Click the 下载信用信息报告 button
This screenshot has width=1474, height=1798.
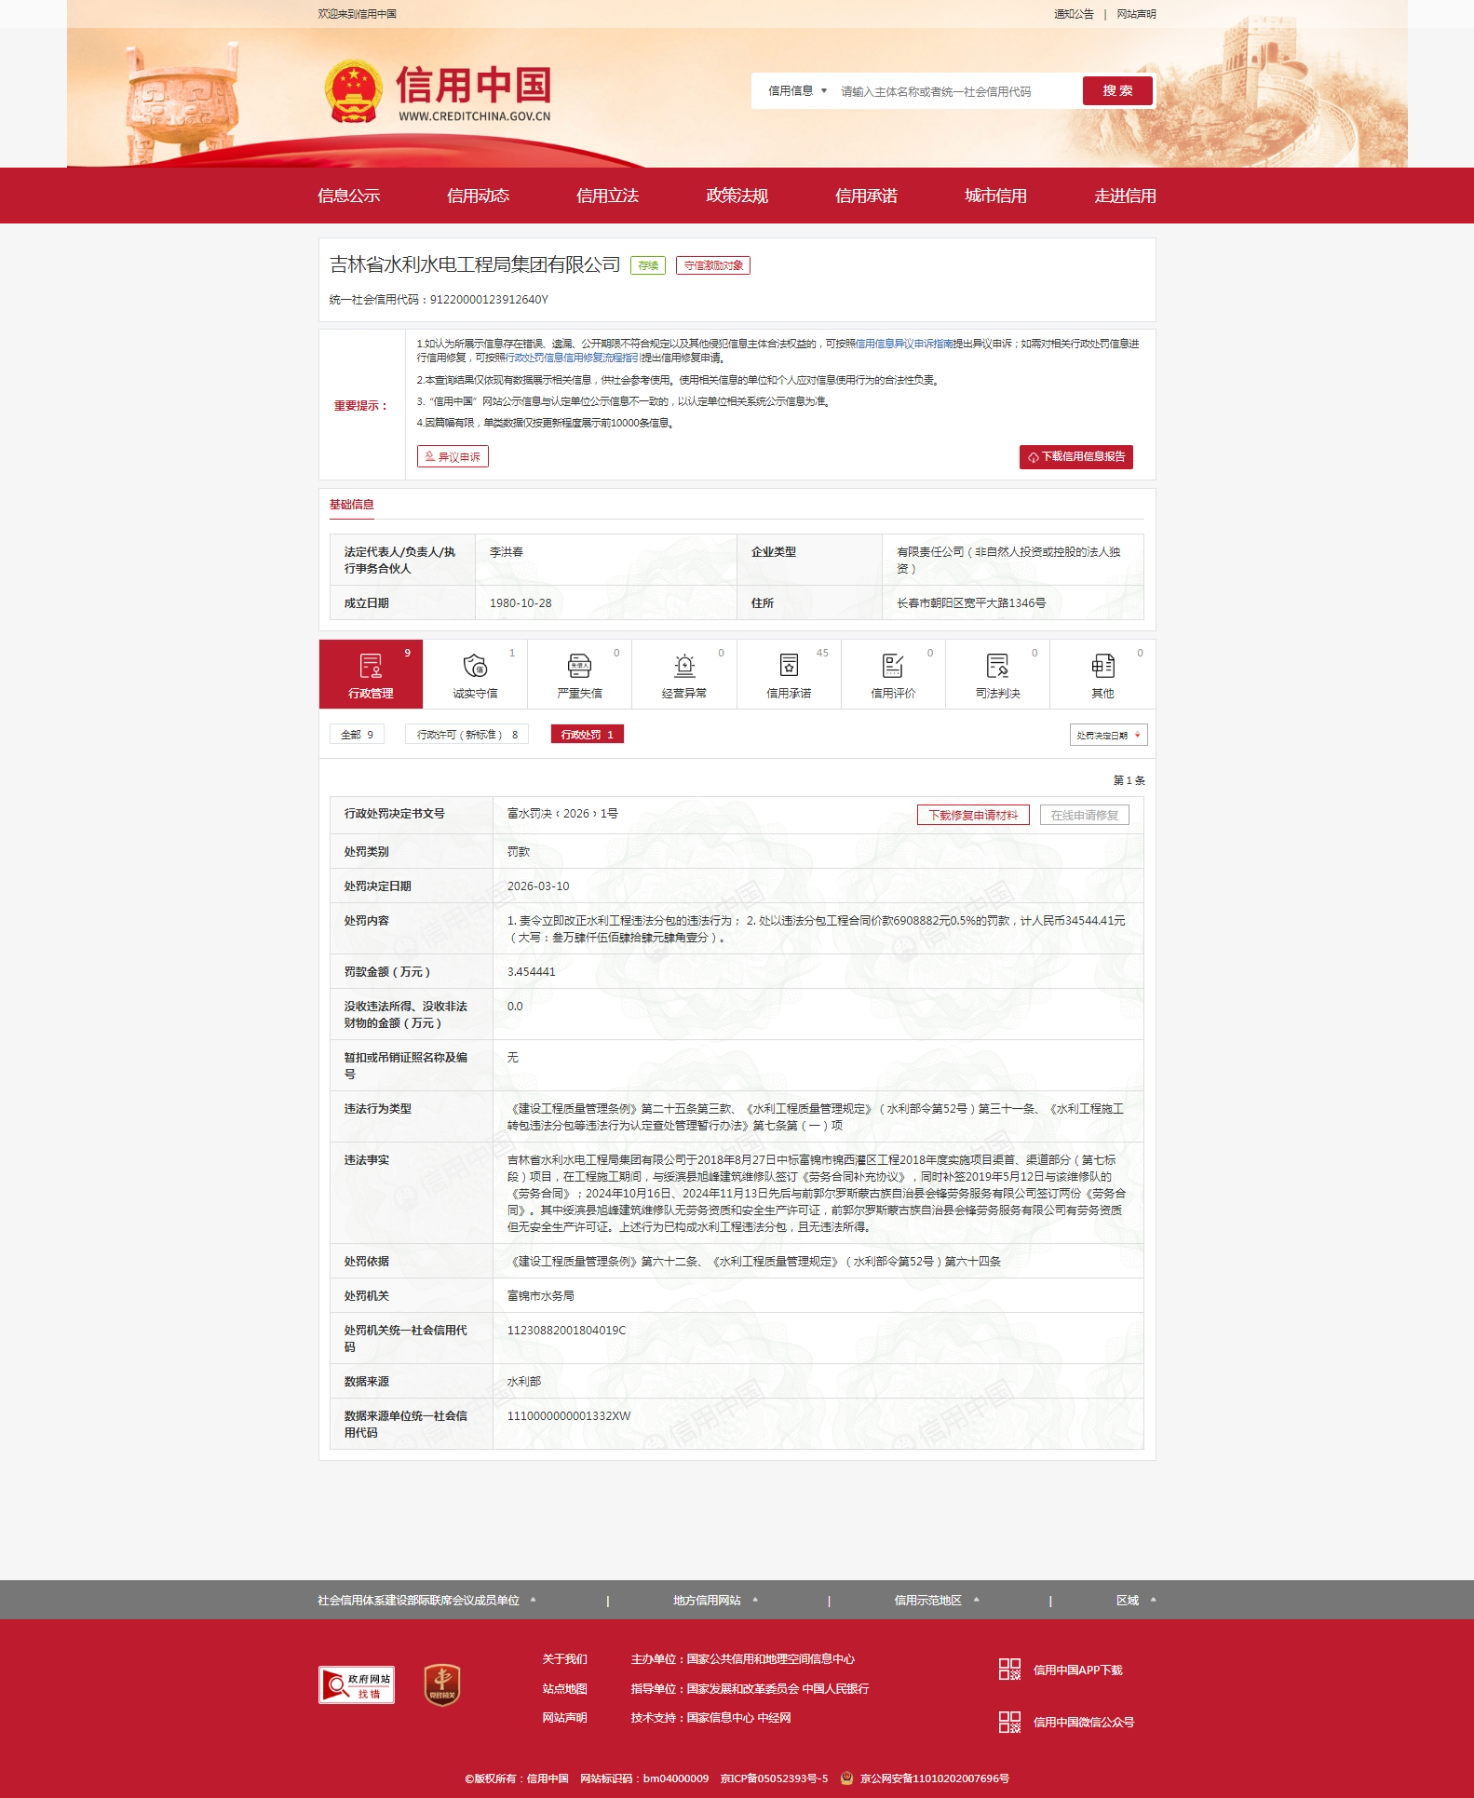(1076, 457)
